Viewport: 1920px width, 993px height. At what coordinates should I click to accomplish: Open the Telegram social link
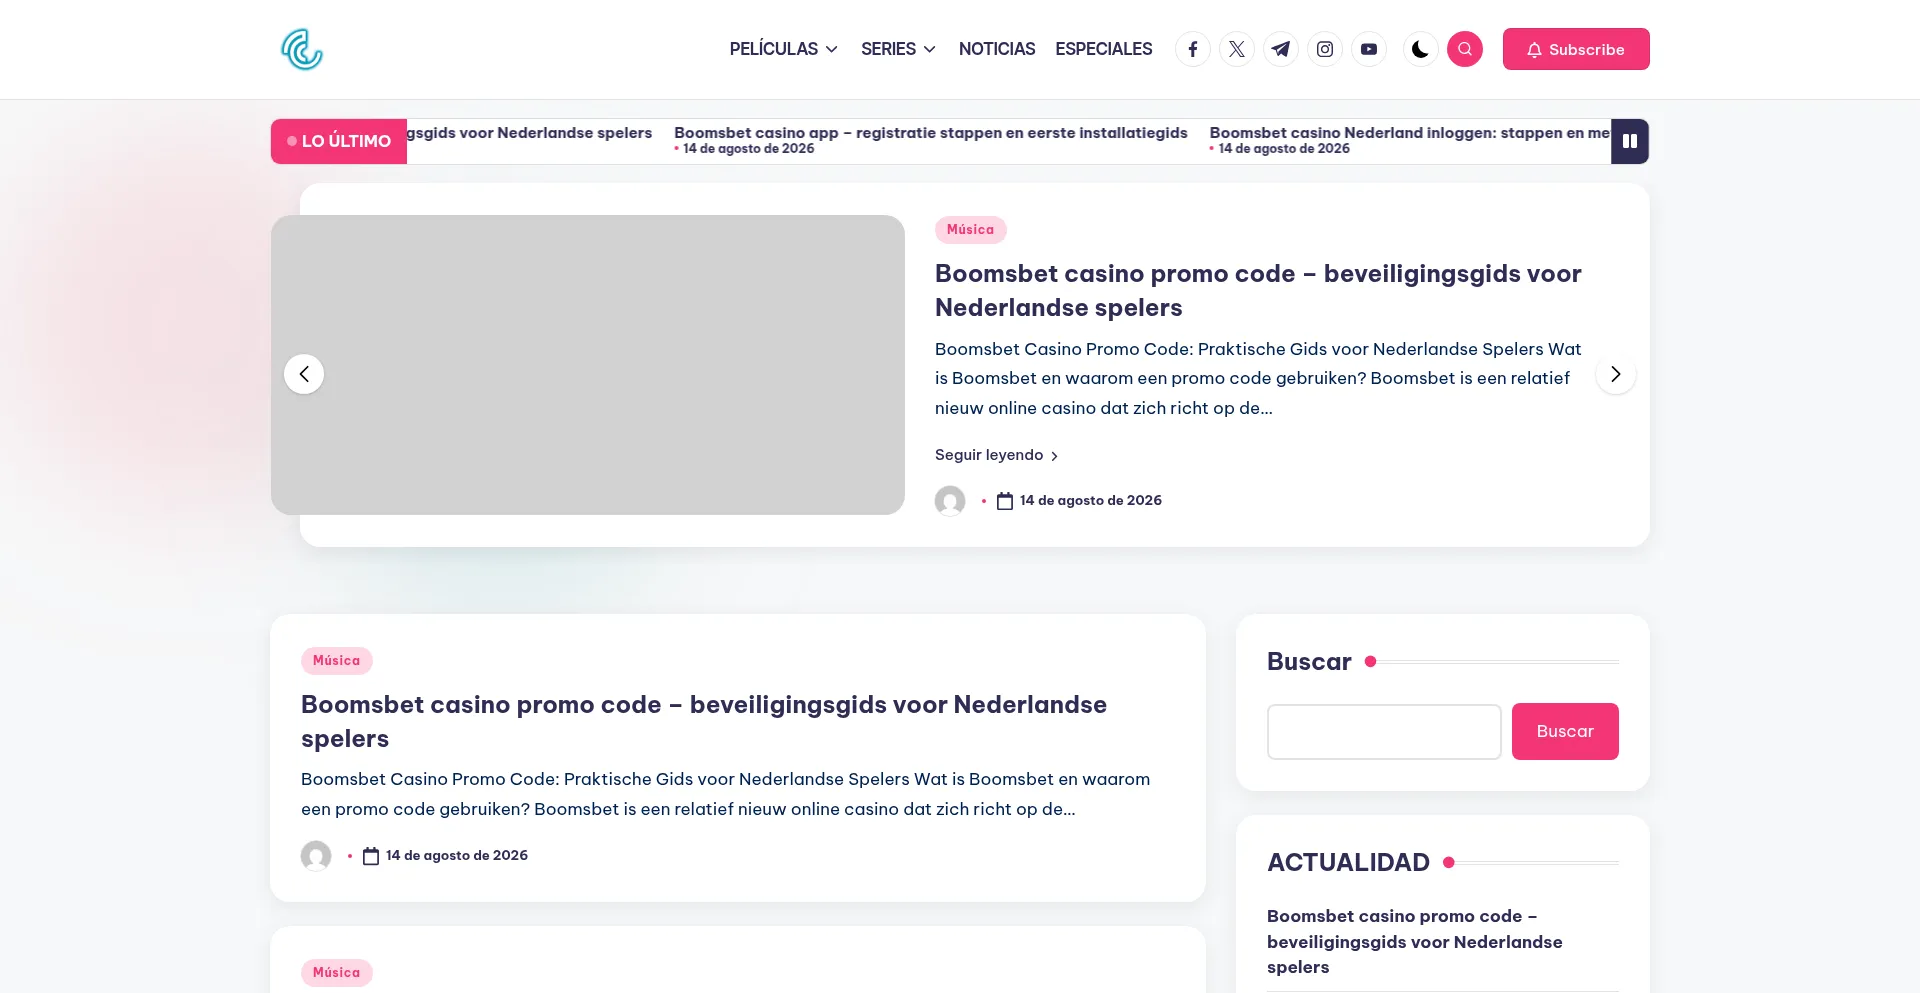1281,49
